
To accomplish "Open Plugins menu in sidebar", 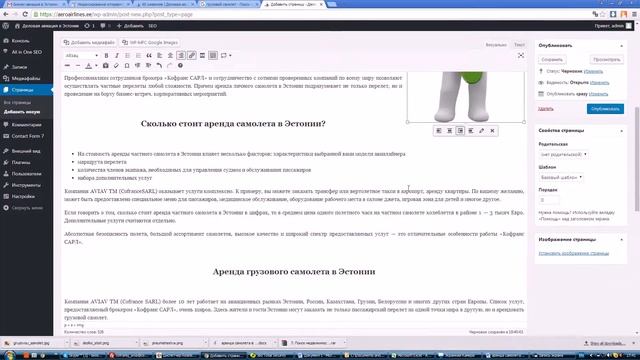I will (27, 162).
